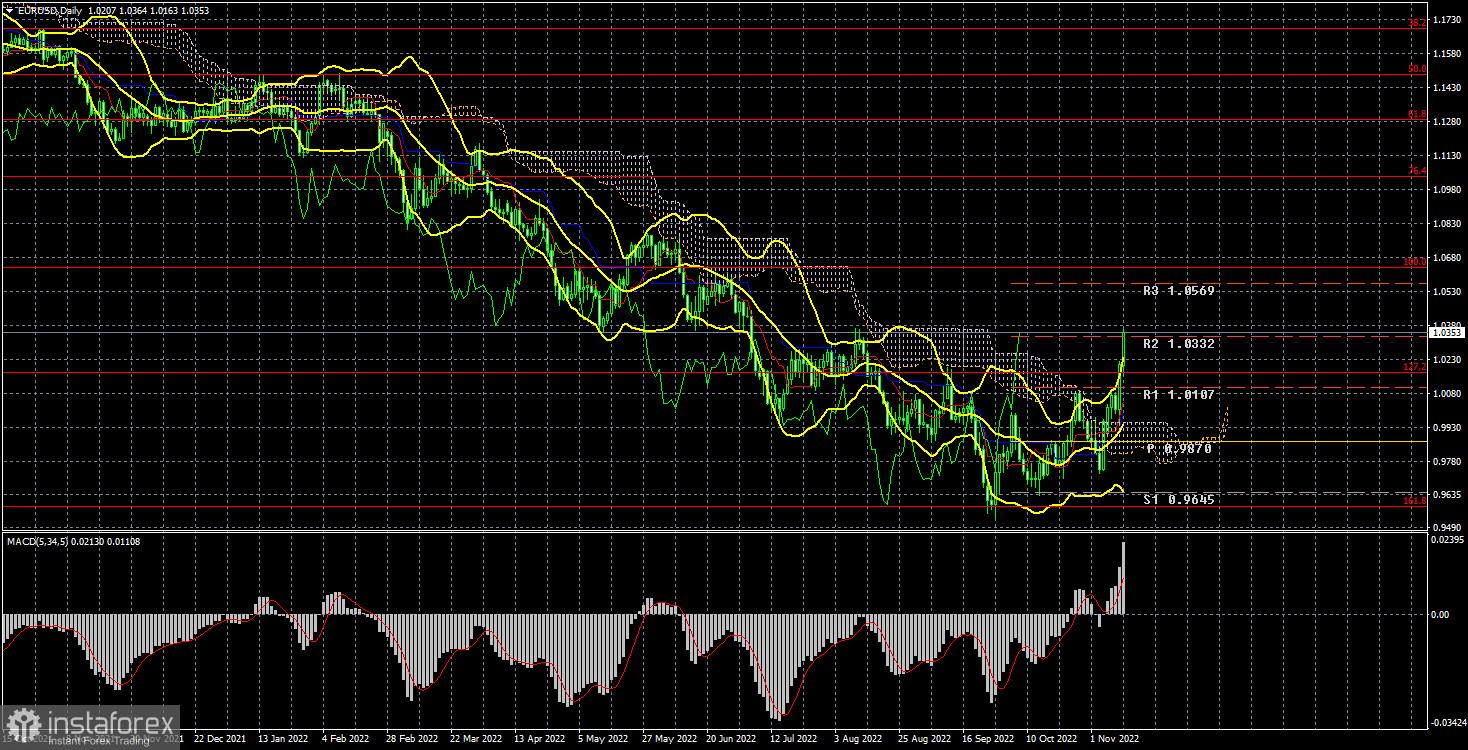The width and height of the screenshot is (1468, 750).
Task: Click the 4 Feb 2022 date label
Action: (x=346, y=739)
